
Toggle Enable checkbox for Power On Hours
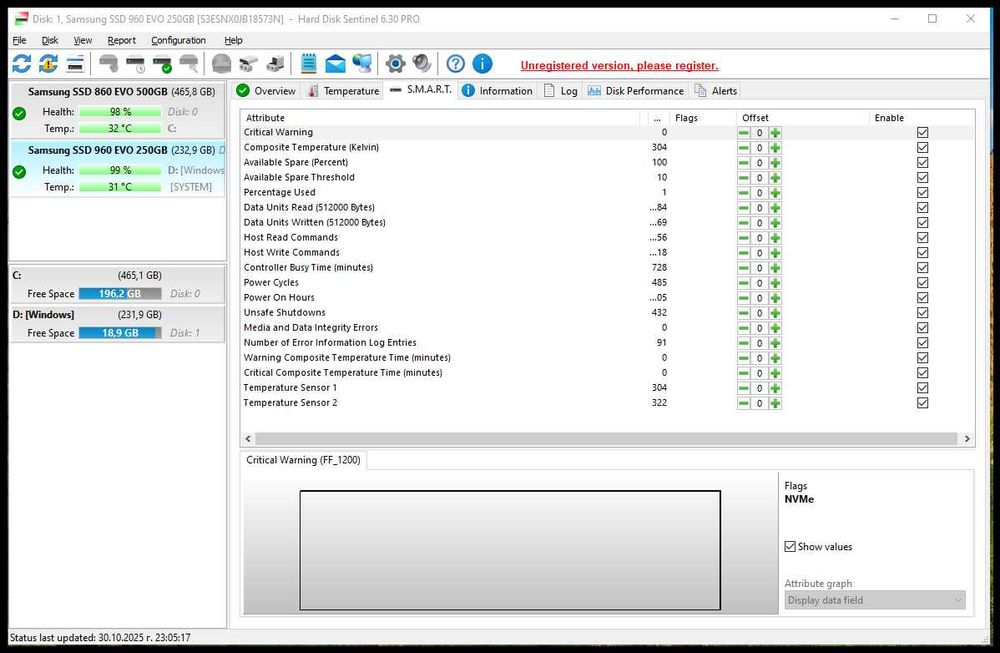pos(922,298)
